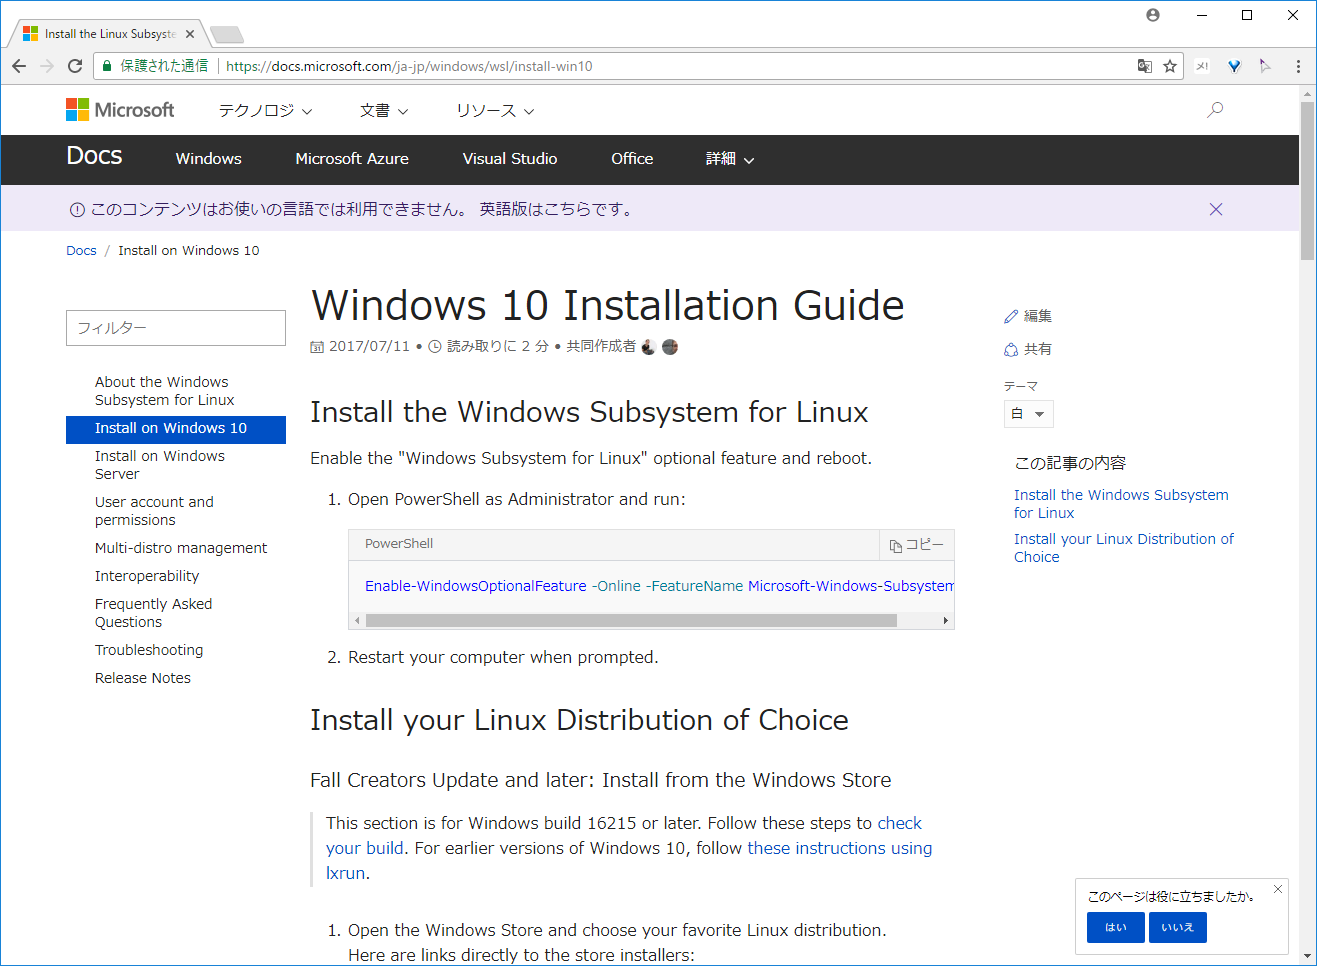Screen dimensions: 1317x966
Task: Expand the テクノロジ dropdown menu
Action: coord(265,110)
